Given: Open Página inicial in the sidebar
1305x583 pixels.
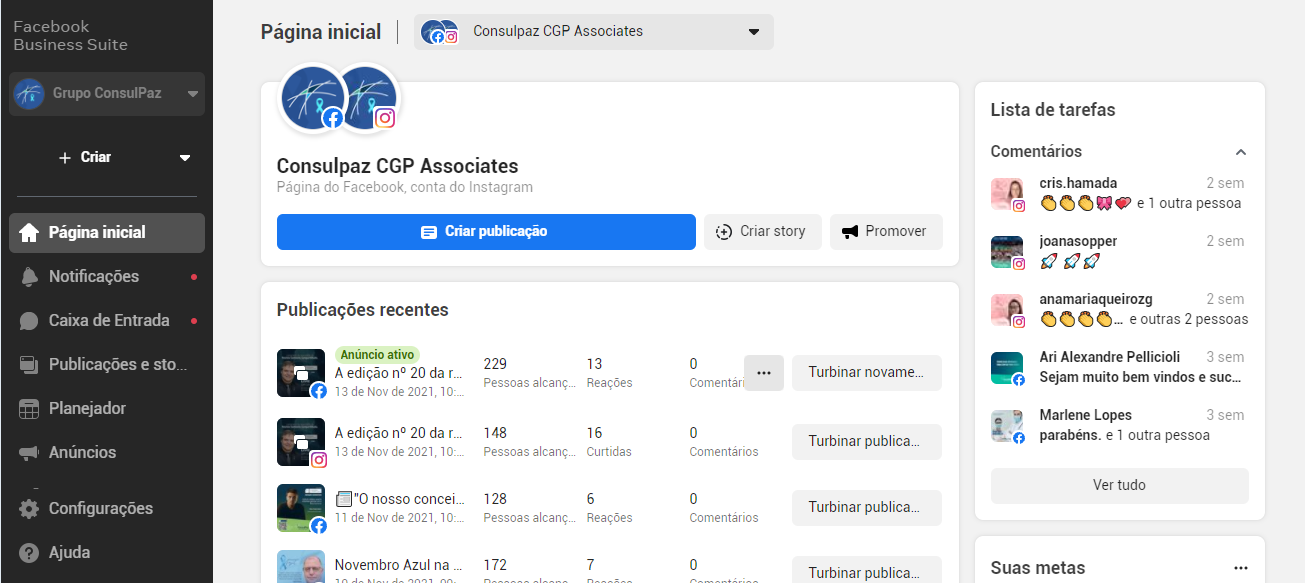Looking at the screenshot, I should tap(107, 232).
